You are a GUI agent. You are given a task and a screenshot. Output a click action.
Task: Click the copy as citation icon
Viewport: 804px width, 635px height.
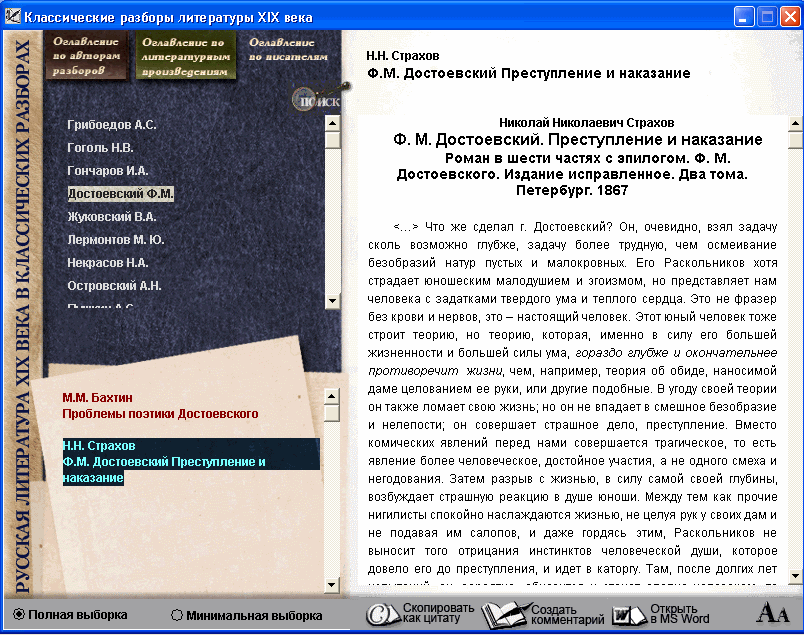pos(380,614)
